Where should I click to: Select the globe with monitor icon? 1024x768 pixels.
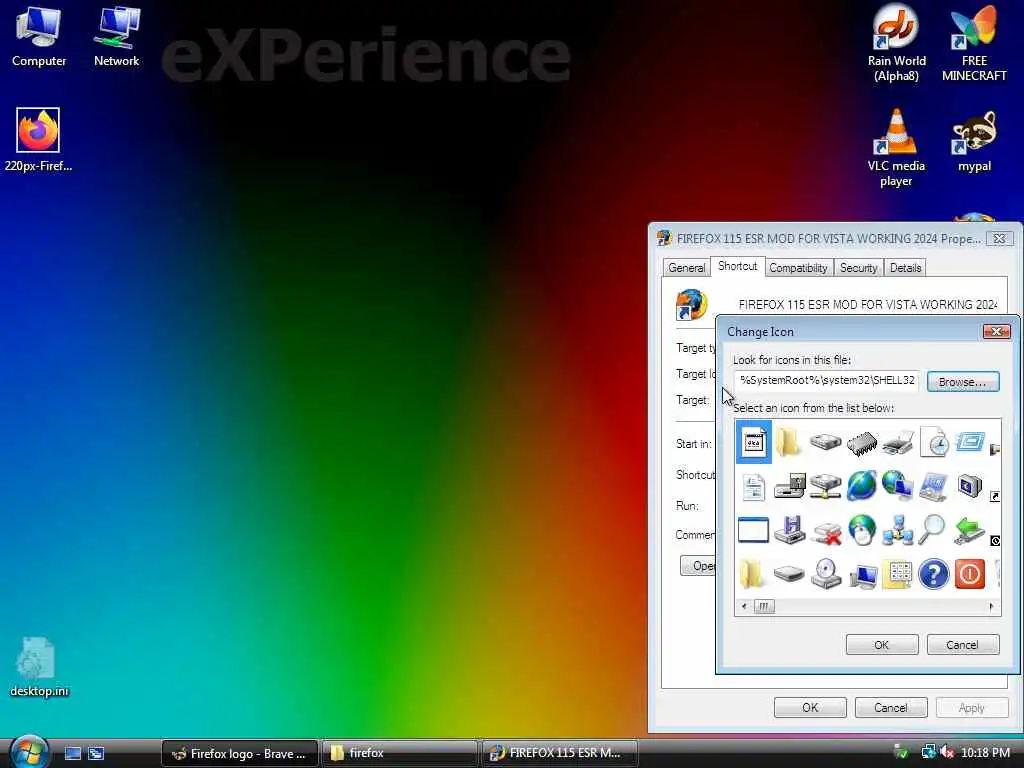(898, 486)
